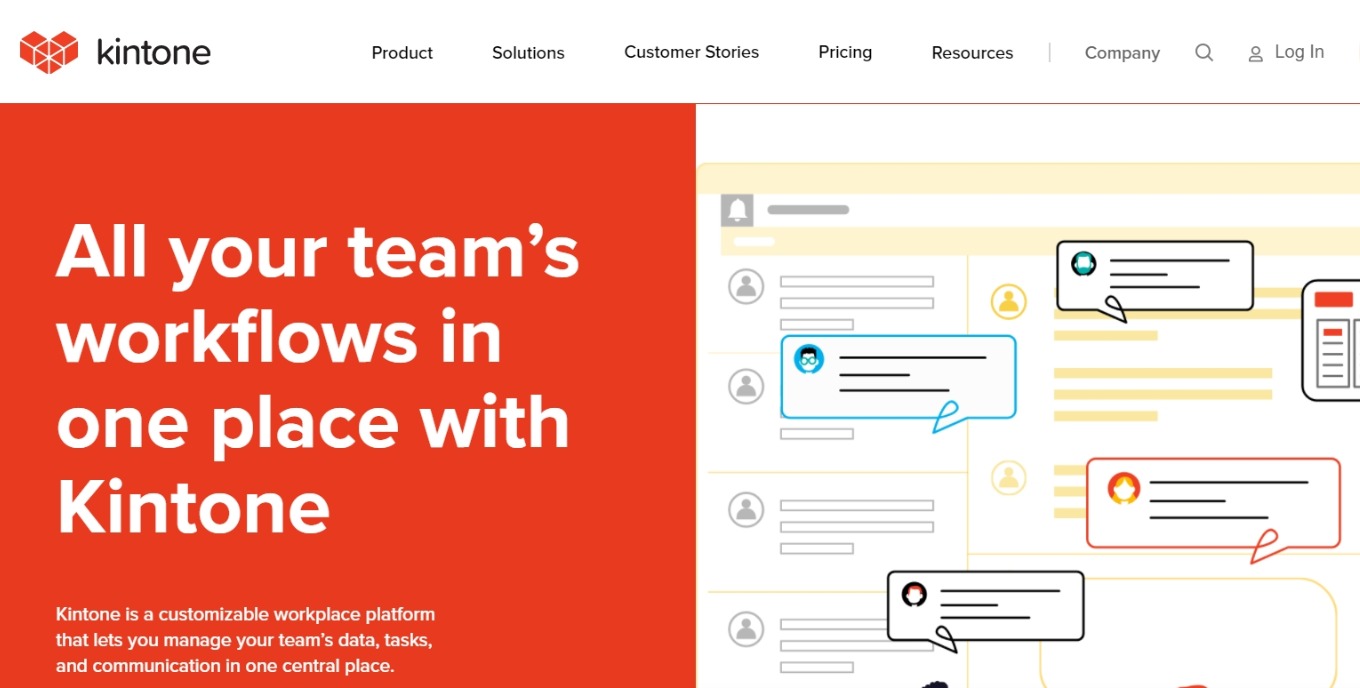
Task: Go to Customer Stories
Action: click(691, 52)
